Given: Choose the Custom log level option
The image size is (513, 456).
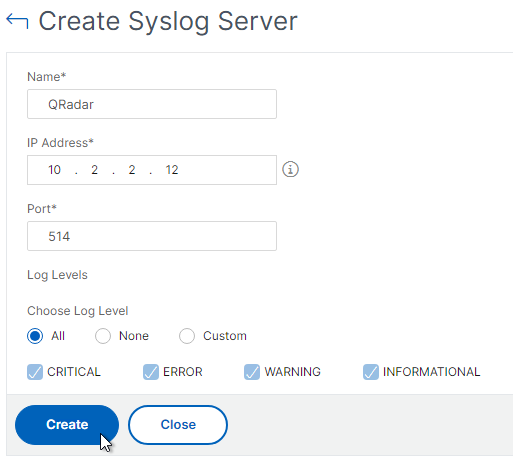Looking at the screenshot, I should tap(187, 336).
